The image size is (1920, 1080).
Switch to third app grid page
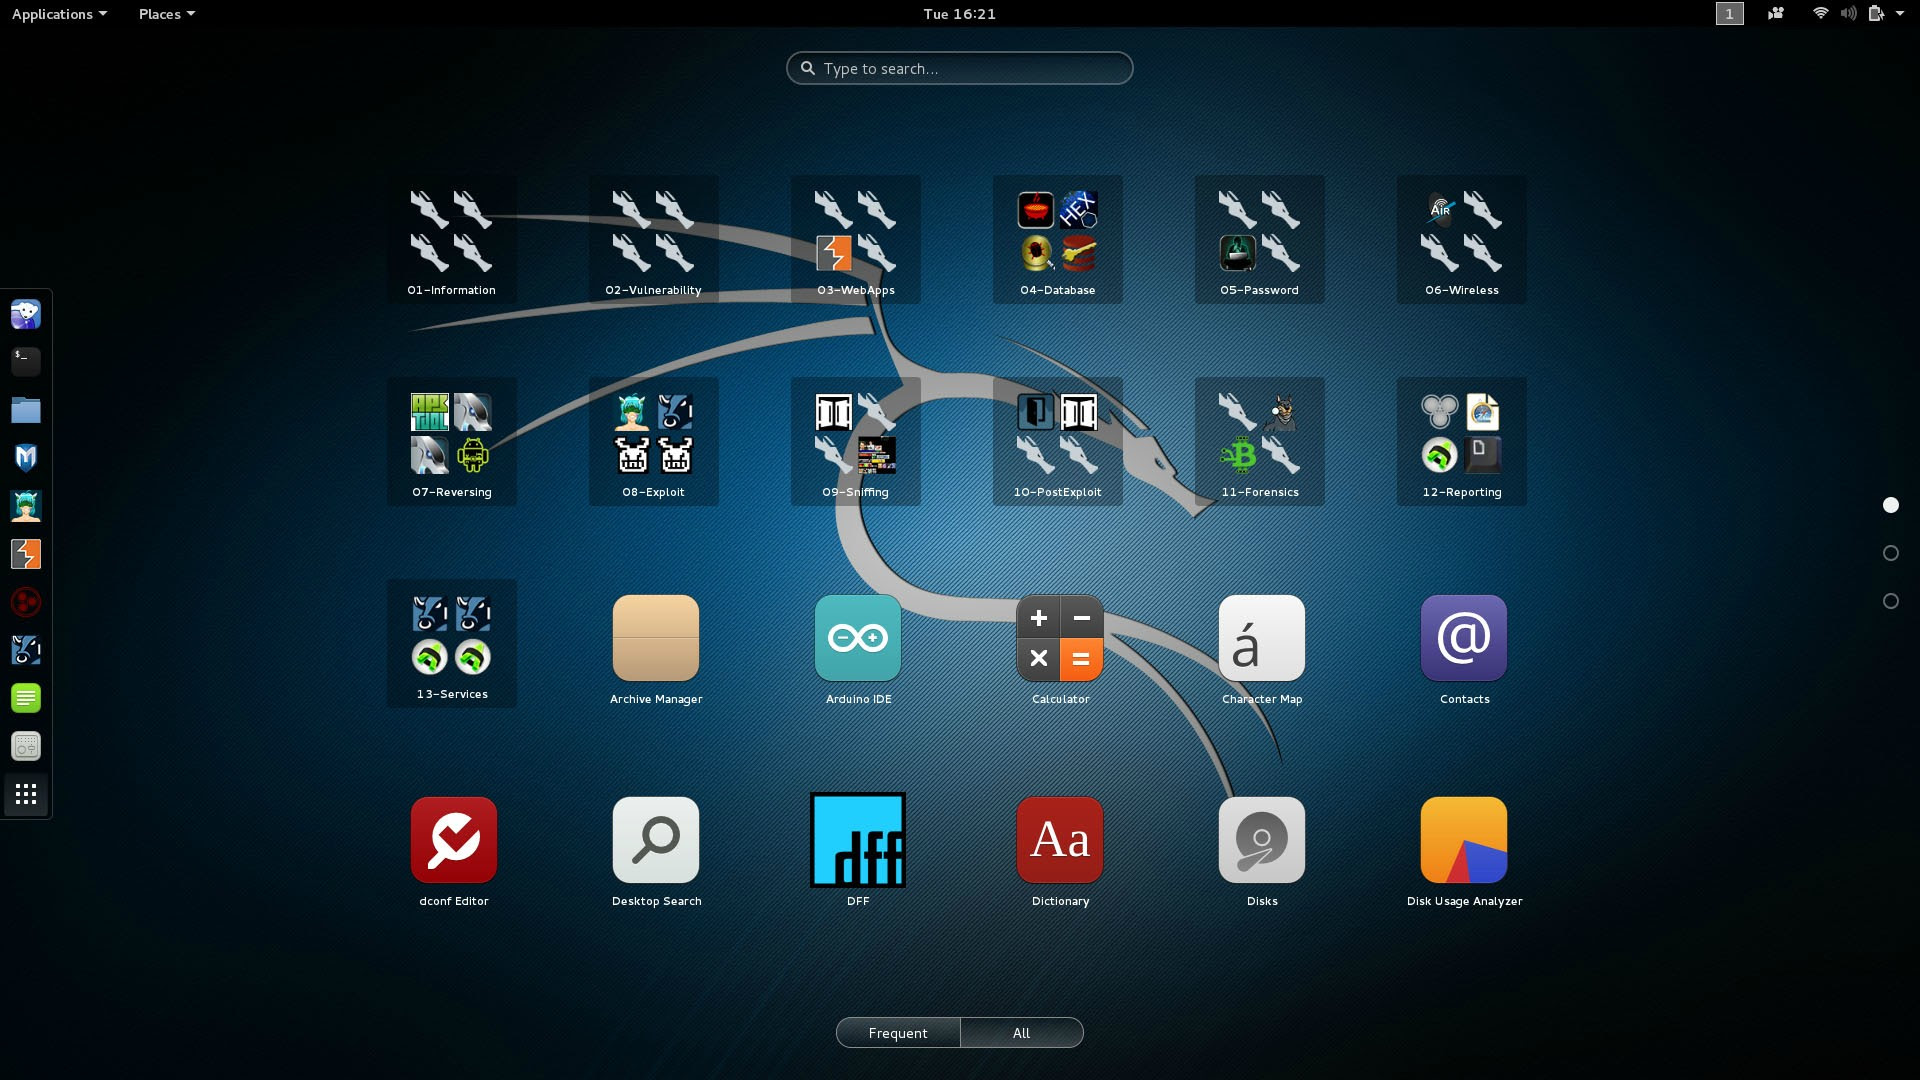(x=1890, y=601)
